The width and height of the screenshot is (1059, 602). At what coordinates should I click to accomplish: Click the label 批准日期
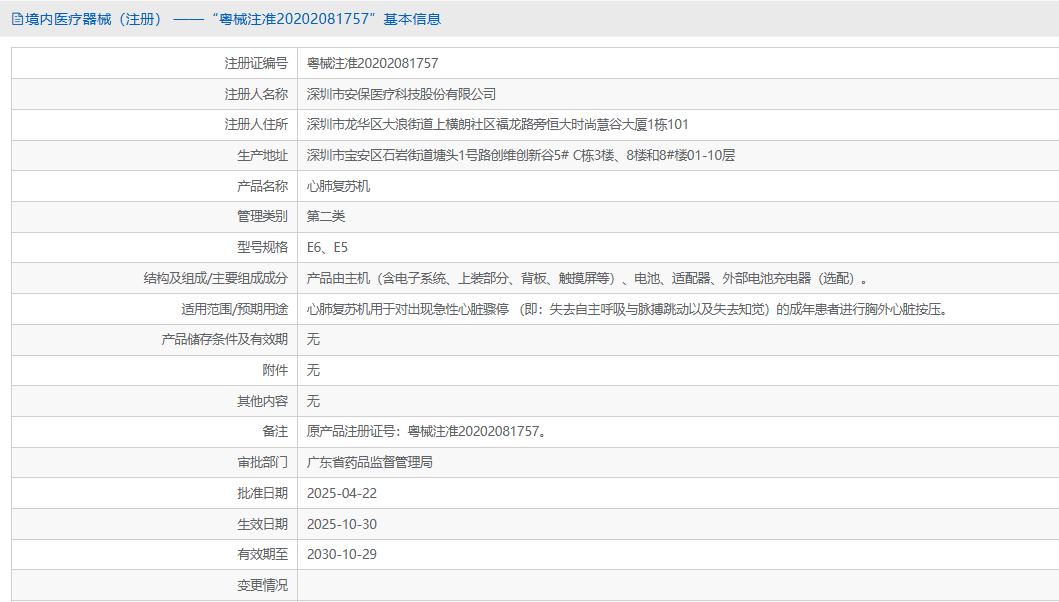pos(262,493)
